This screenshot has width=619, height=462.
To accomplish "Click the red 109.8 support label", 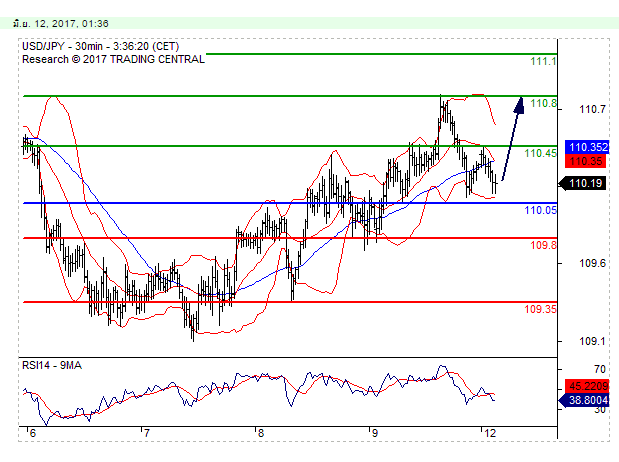I will point(543,245).
